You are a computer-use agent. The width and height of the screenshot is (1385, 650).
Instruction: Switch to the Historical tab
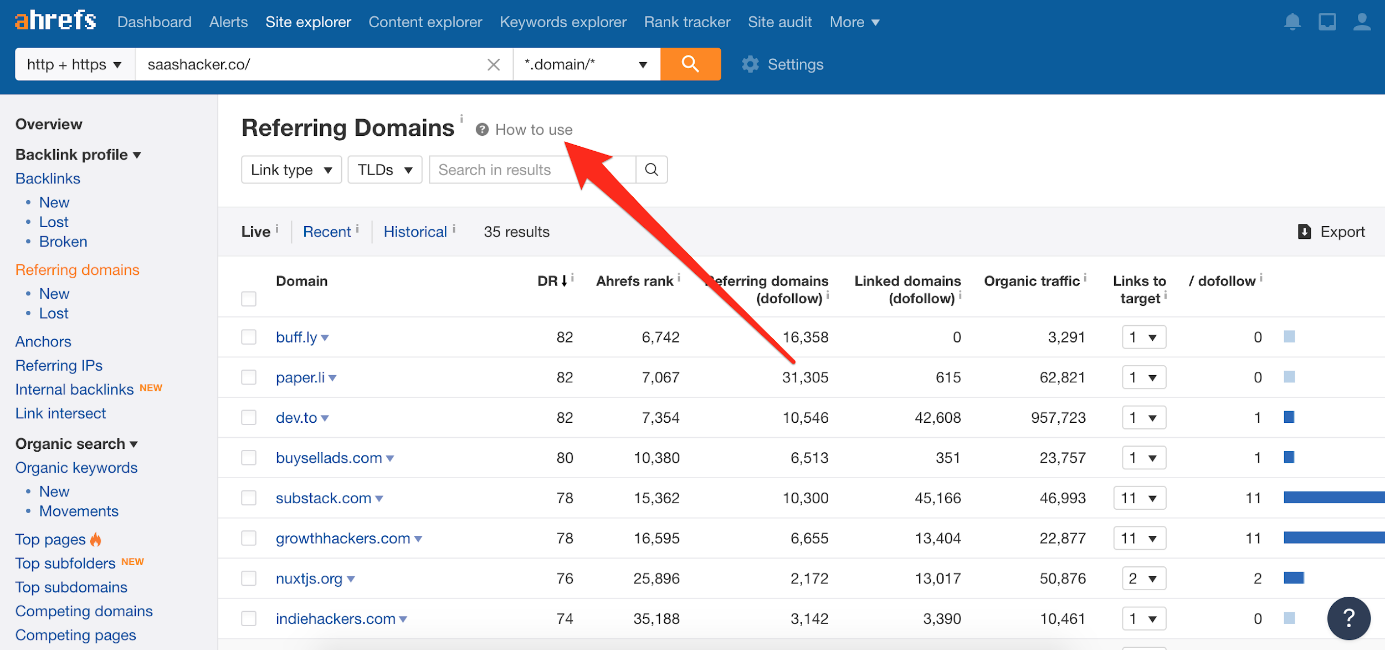click(415, 232)
